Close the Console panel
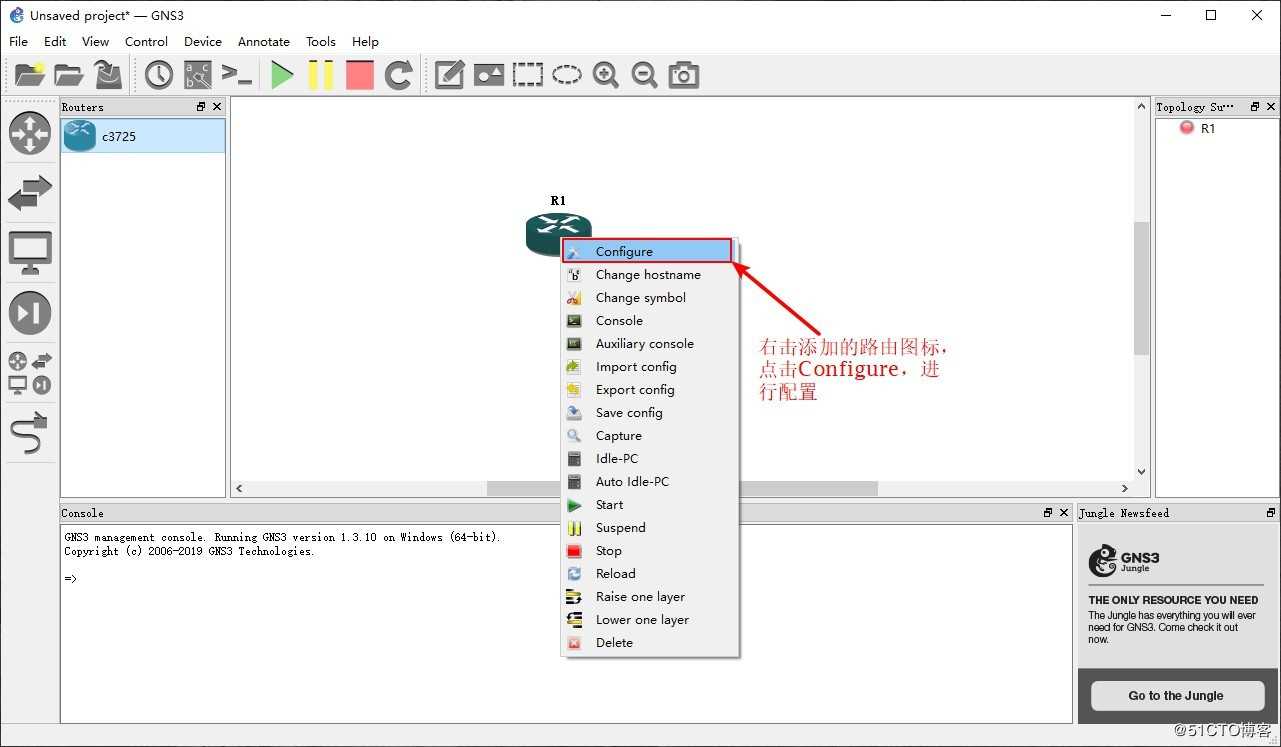Image resolution: width=1281 pixels, height=747 pixels. pos(1064,512)
